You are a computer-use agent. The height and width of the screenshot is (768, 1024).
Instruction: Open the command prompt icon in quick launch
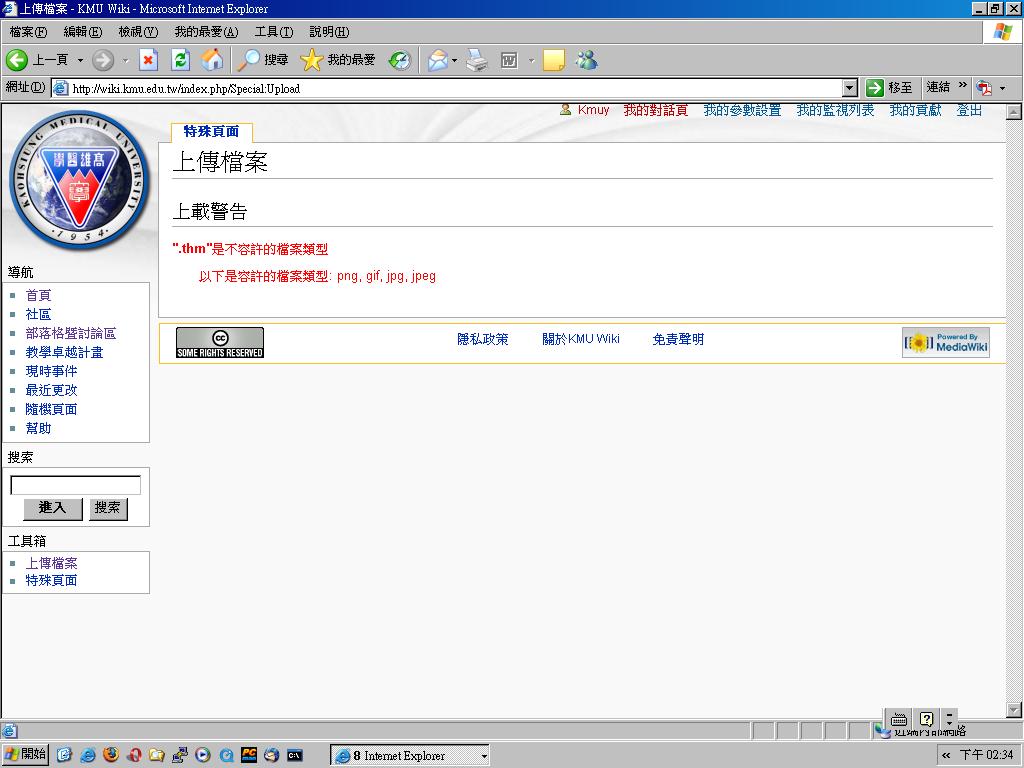(x=295, y=756)
